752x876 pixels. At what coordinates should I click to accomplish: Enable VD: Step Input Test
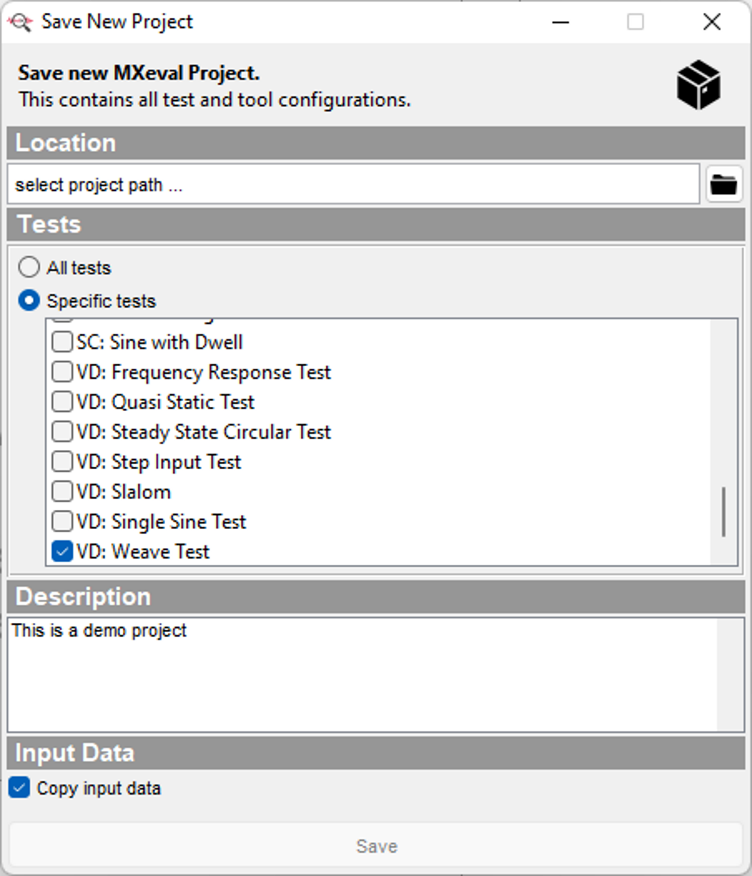[62, 462]
